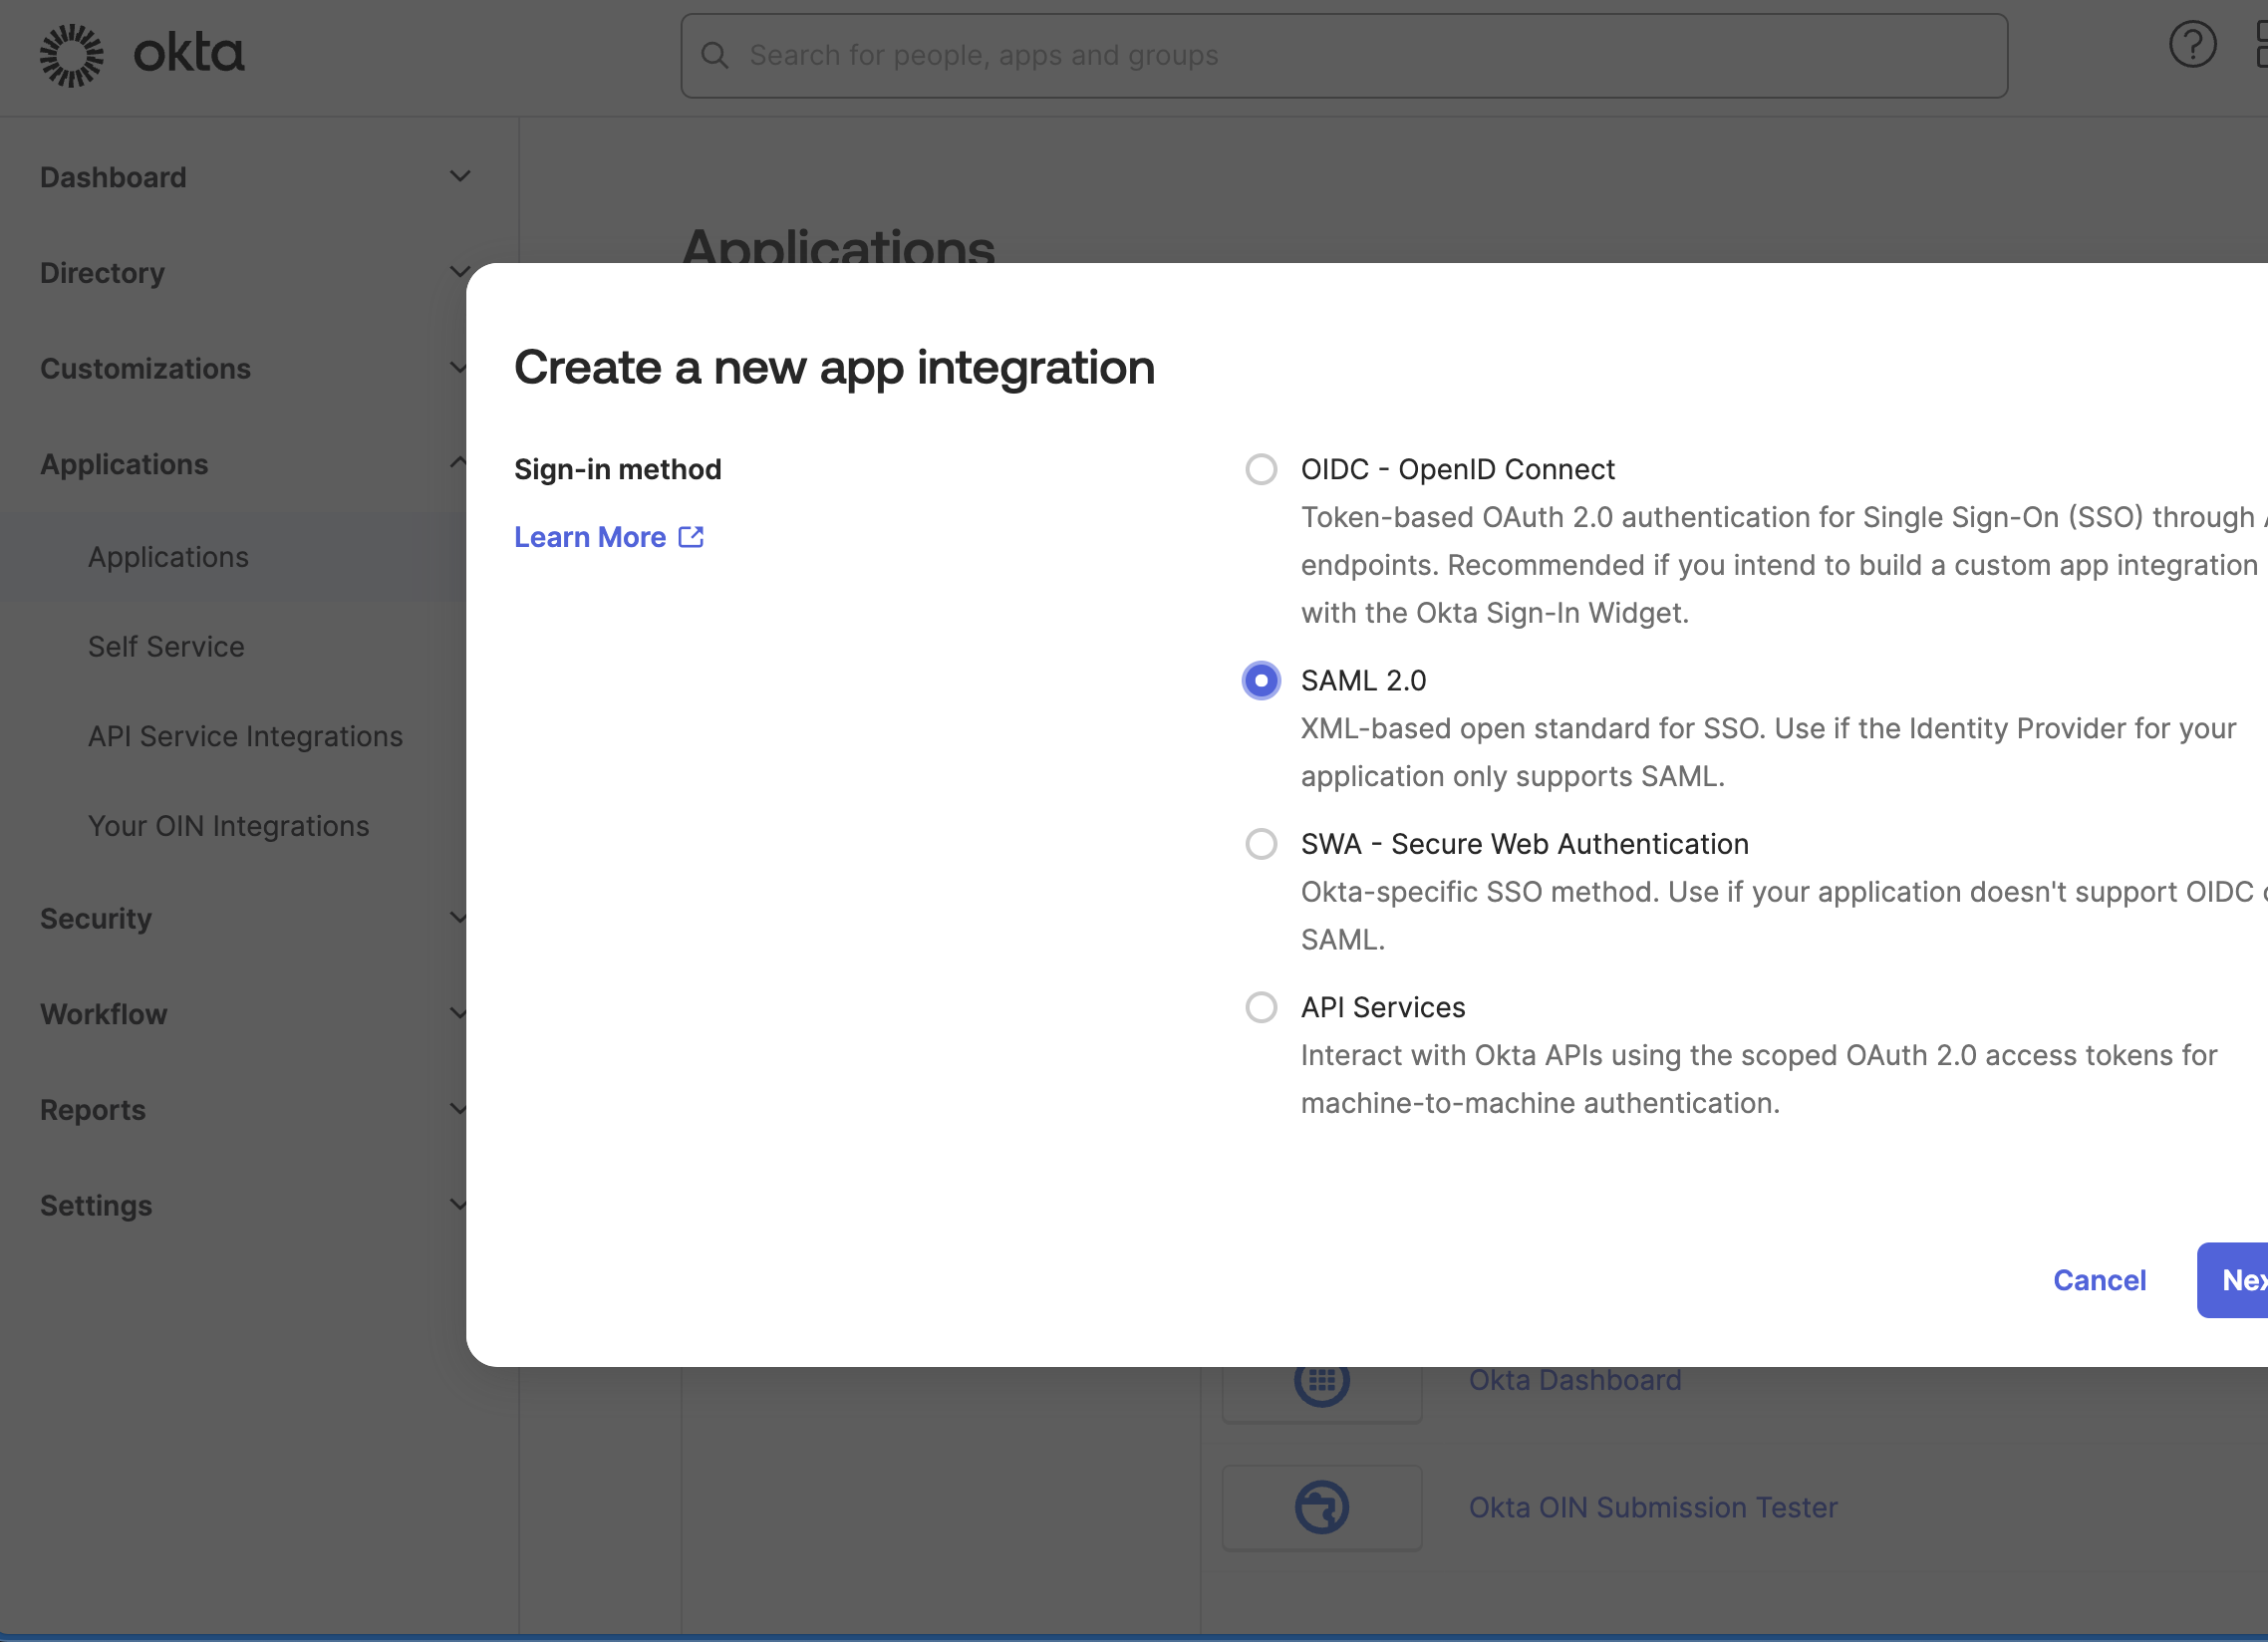Click the Okta Dashboard grid icon

(1321, 1381)
